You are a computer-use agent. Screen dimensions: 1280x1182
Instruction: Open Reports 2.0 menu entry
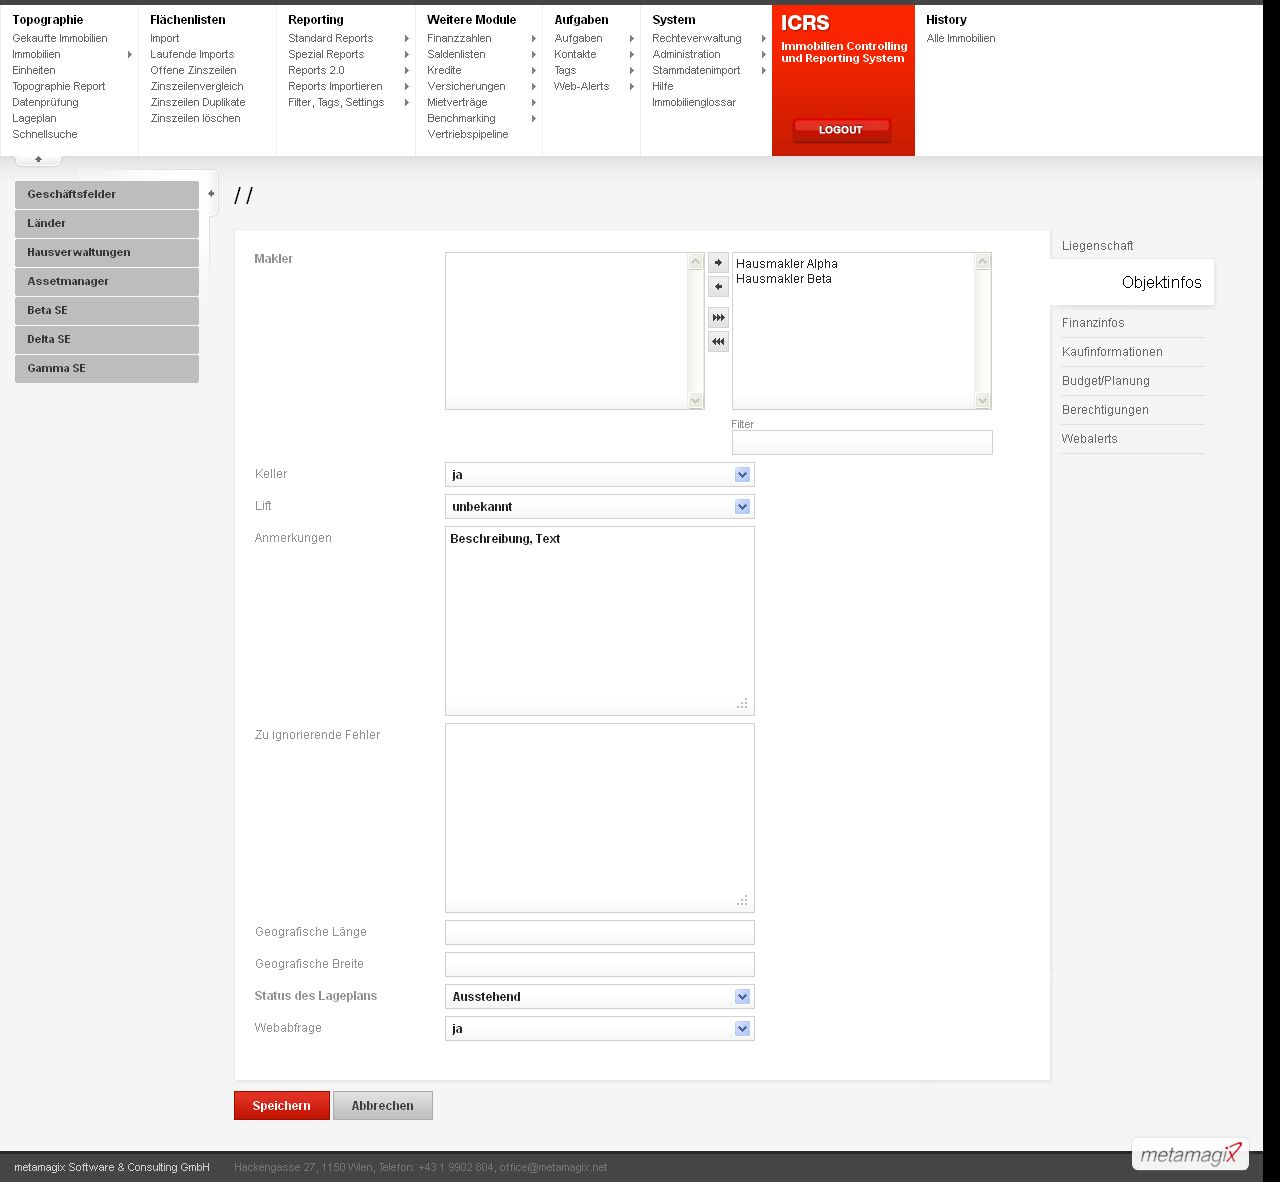click(316, 71)
